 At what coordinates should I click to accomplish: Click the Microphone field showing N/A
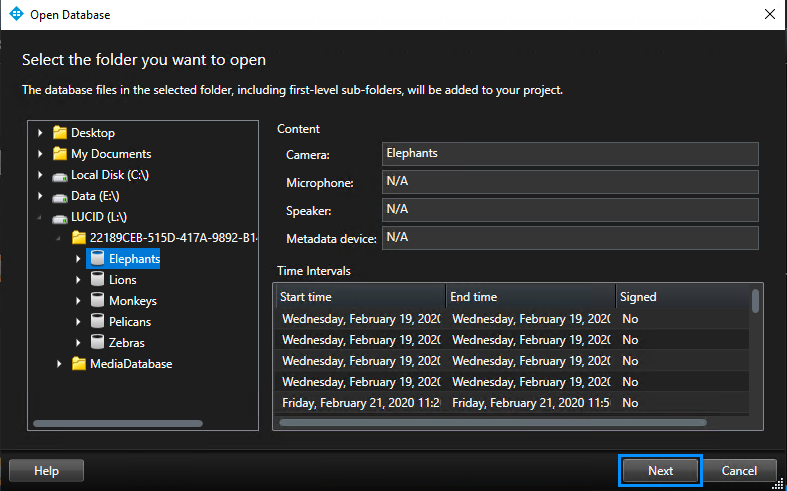click(x=570, y=182)
